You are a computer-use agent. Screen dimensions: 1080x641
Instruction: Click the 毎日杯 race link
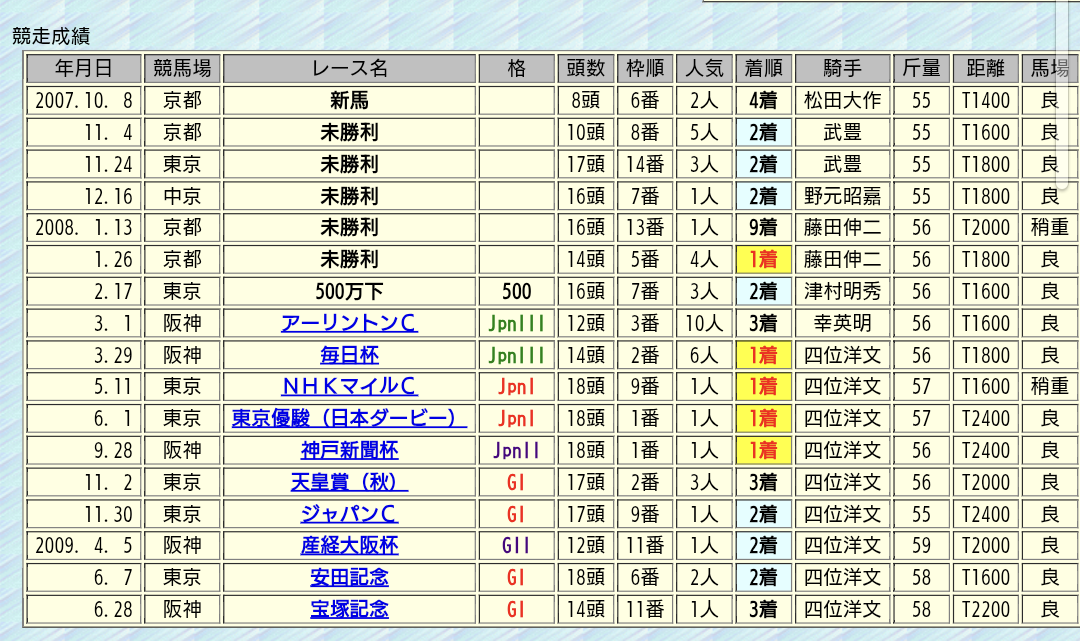pos(349,355)
